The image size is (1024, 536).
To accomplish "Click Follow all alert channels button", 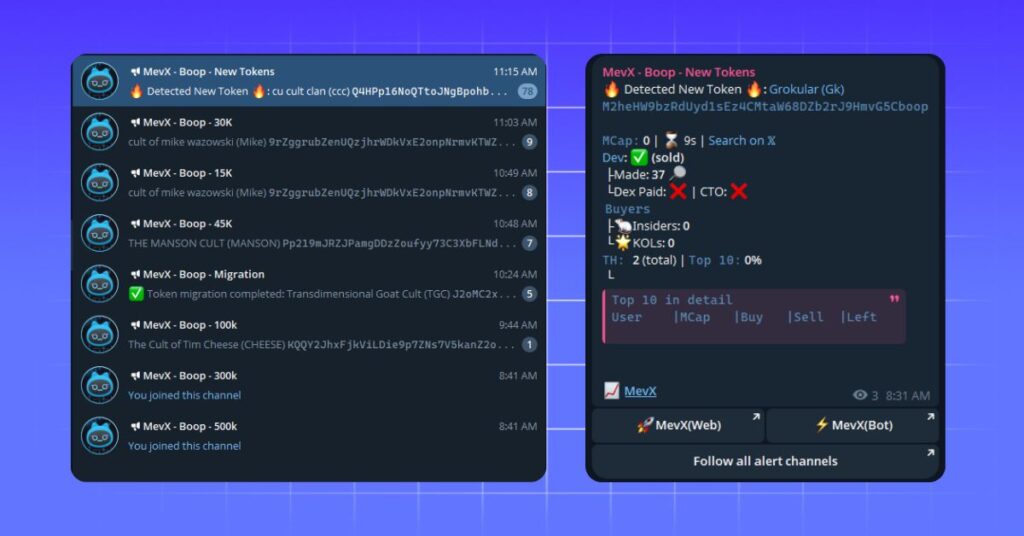I will coord(765,461).
